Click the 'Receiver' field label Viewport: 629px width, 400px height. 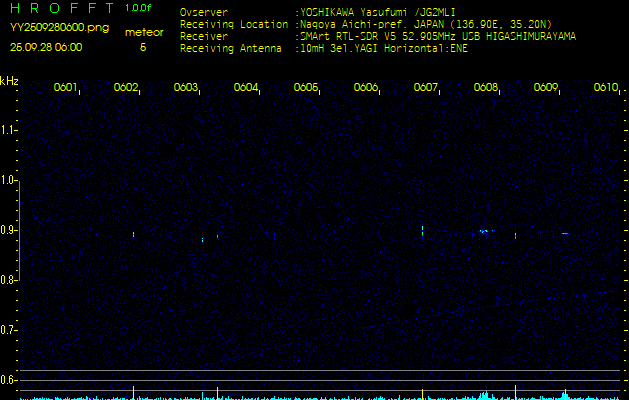(204, 37)
